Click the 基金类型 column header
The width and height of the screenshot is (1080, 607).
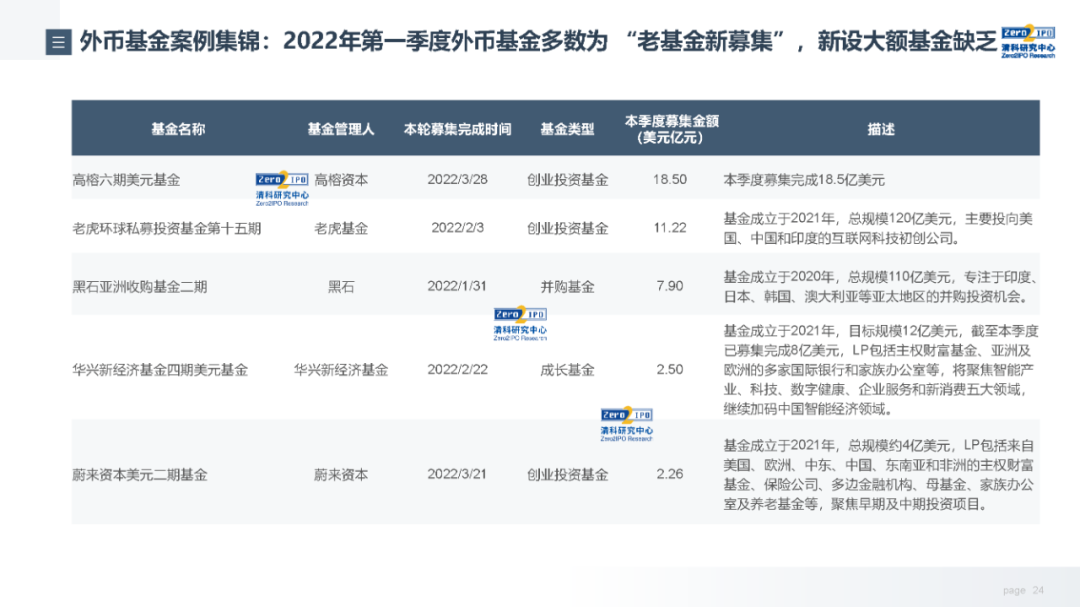[x=567, y=129]
